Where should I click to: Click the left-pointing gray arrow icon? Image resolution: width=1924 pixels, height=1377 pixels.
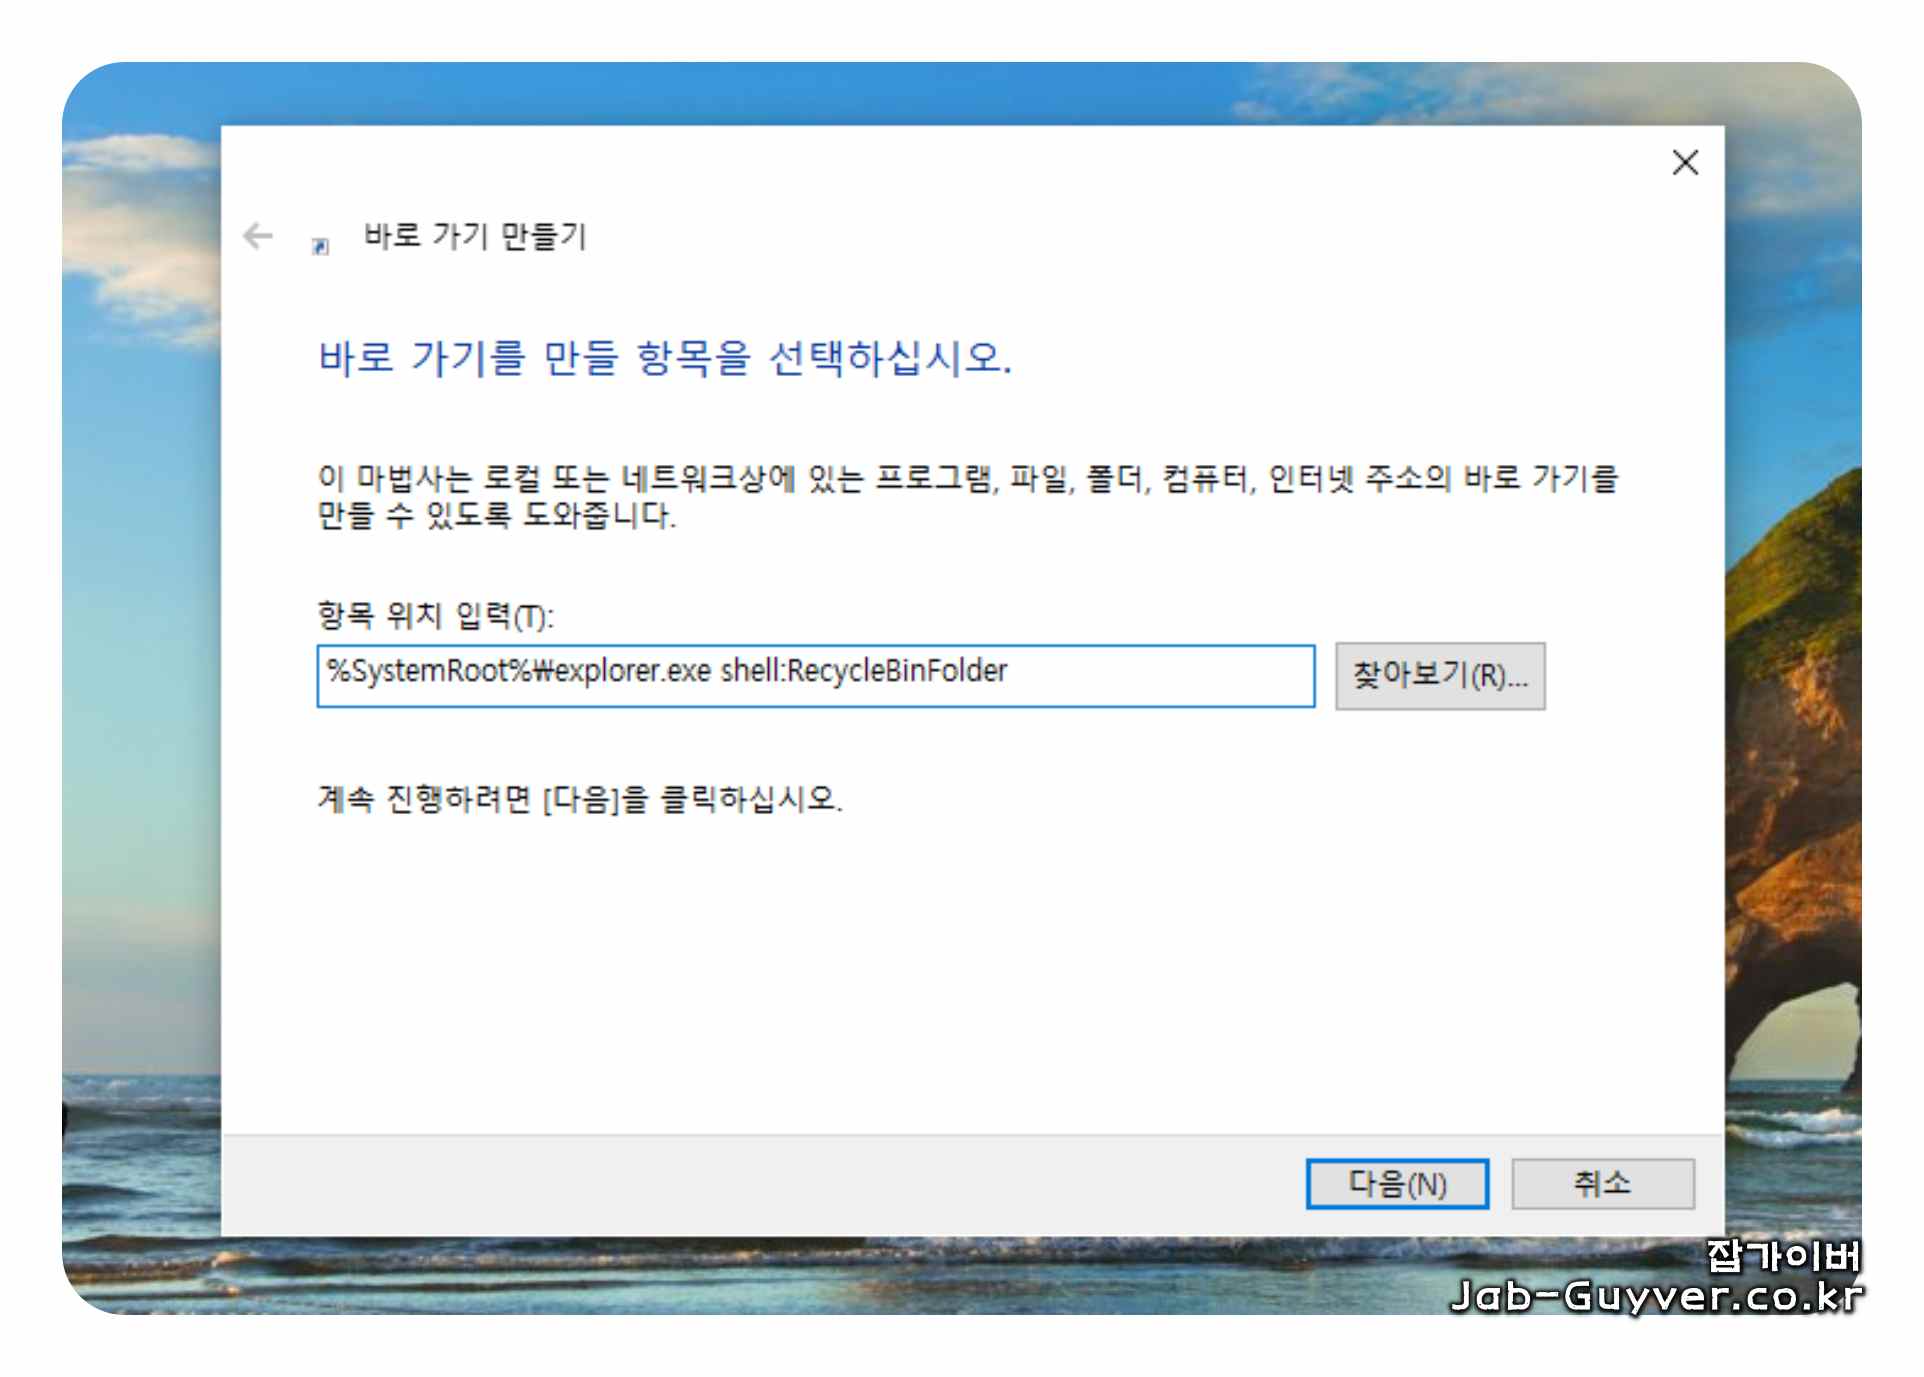pos(259,235)
